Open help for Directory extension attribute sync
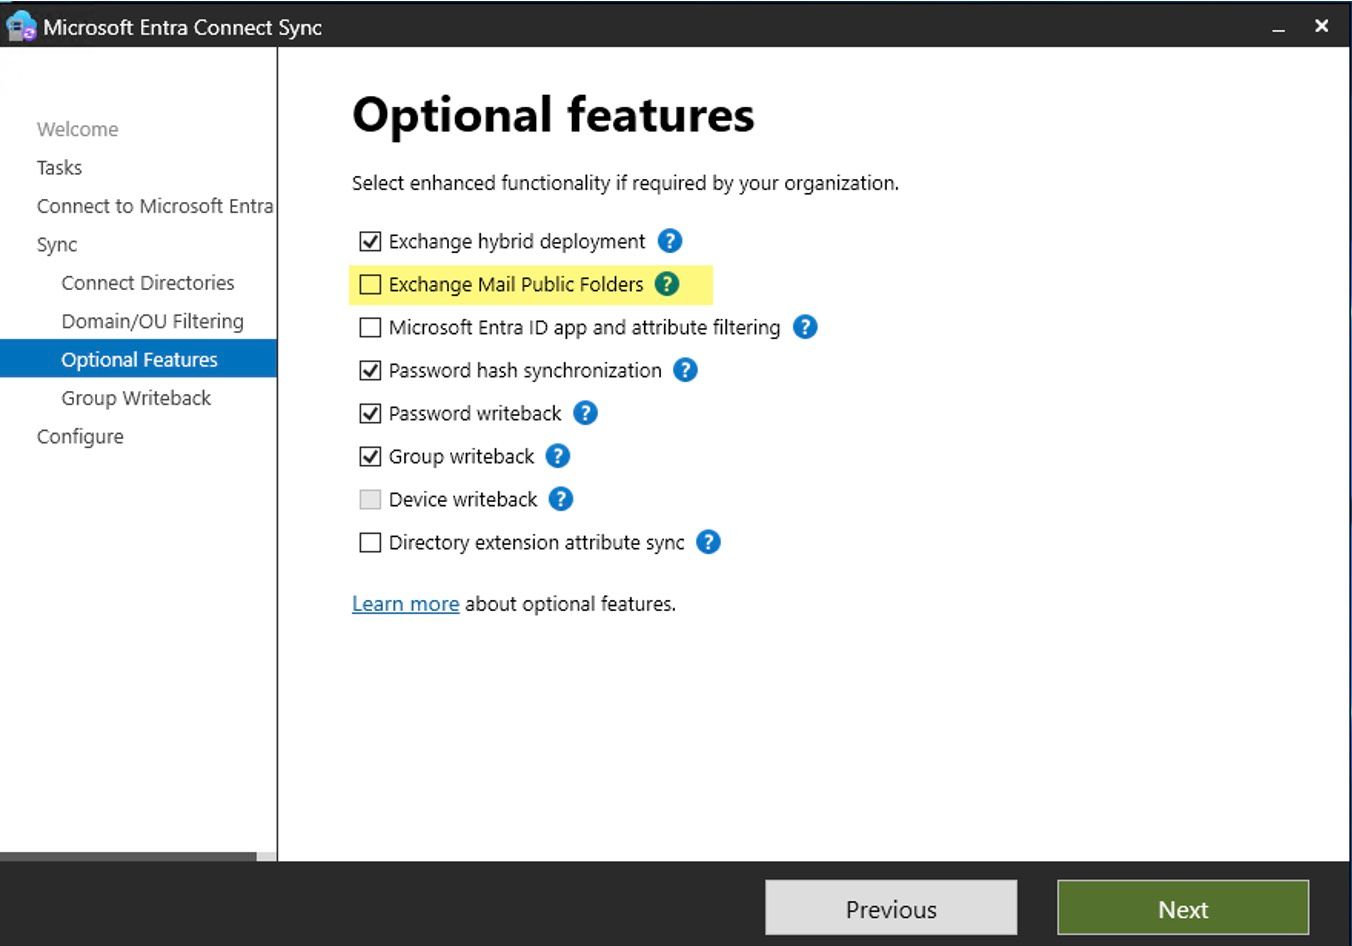This screenshot has height=946, width=1352. coord(708,542)
